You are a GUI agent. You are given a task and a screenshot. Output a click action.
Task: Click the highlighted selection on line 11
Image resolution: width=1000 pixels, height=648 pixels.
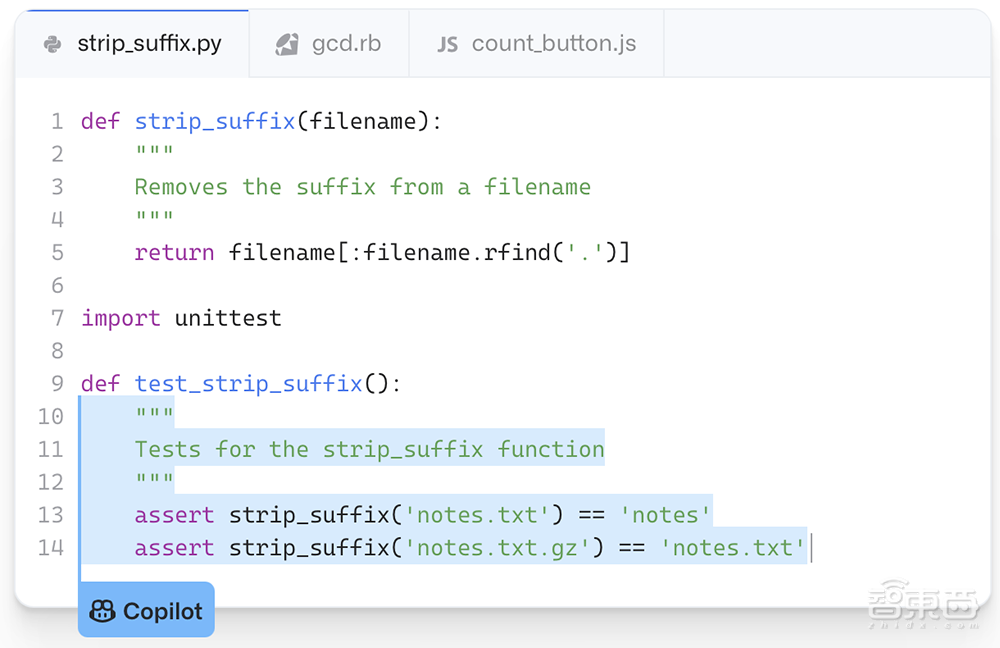coord(369,449)
